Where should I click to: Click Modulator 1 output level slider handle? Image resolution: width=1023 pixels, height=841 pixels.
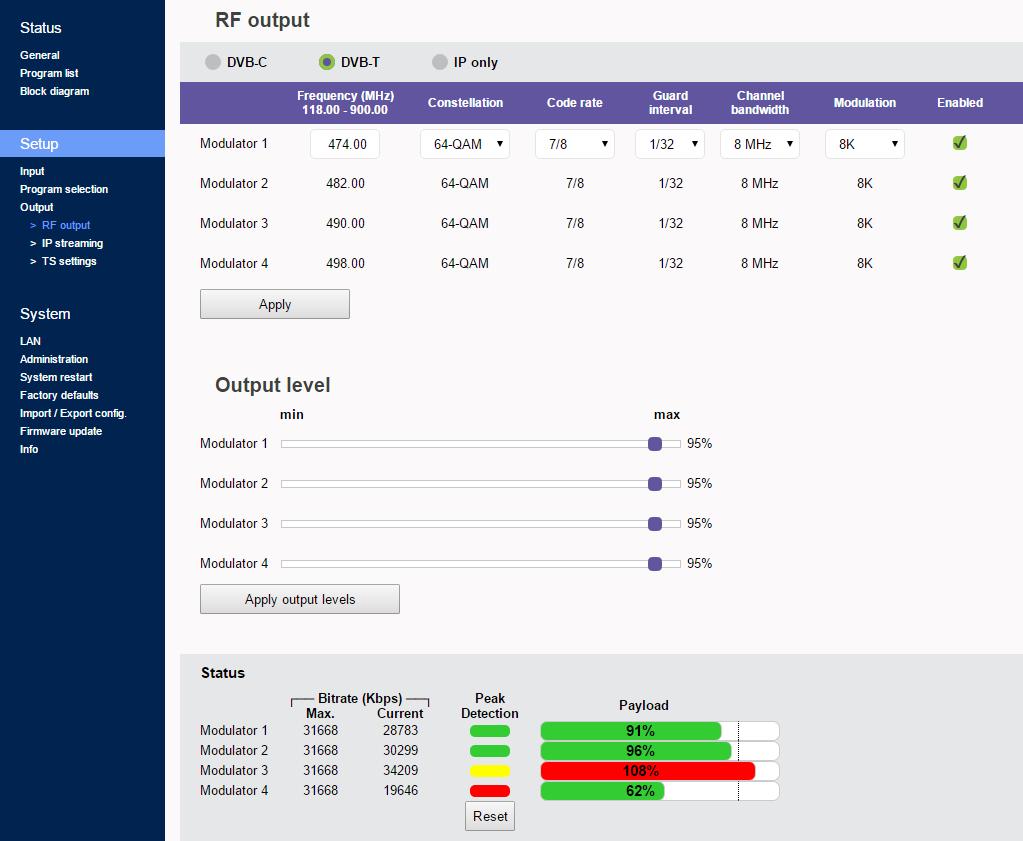coord(655,444)
